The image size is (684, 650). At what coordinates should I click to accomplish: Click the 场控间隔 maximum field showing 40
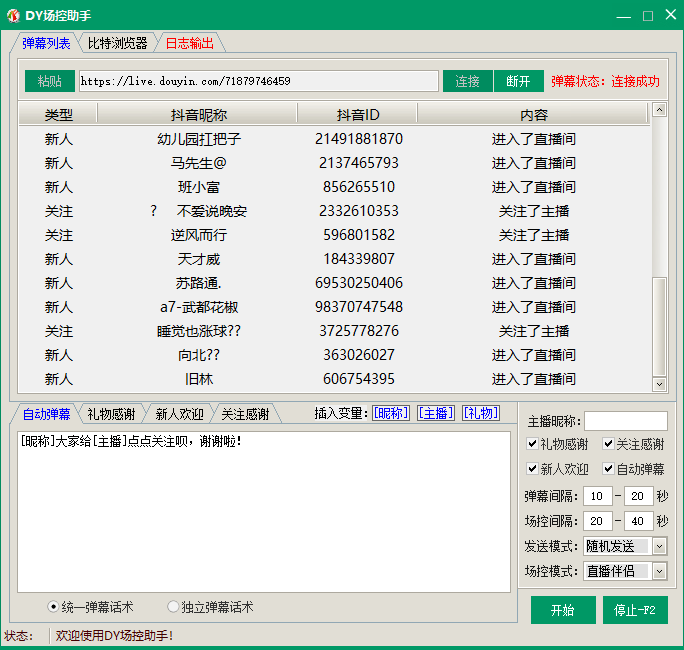click(x=638, y=521)
